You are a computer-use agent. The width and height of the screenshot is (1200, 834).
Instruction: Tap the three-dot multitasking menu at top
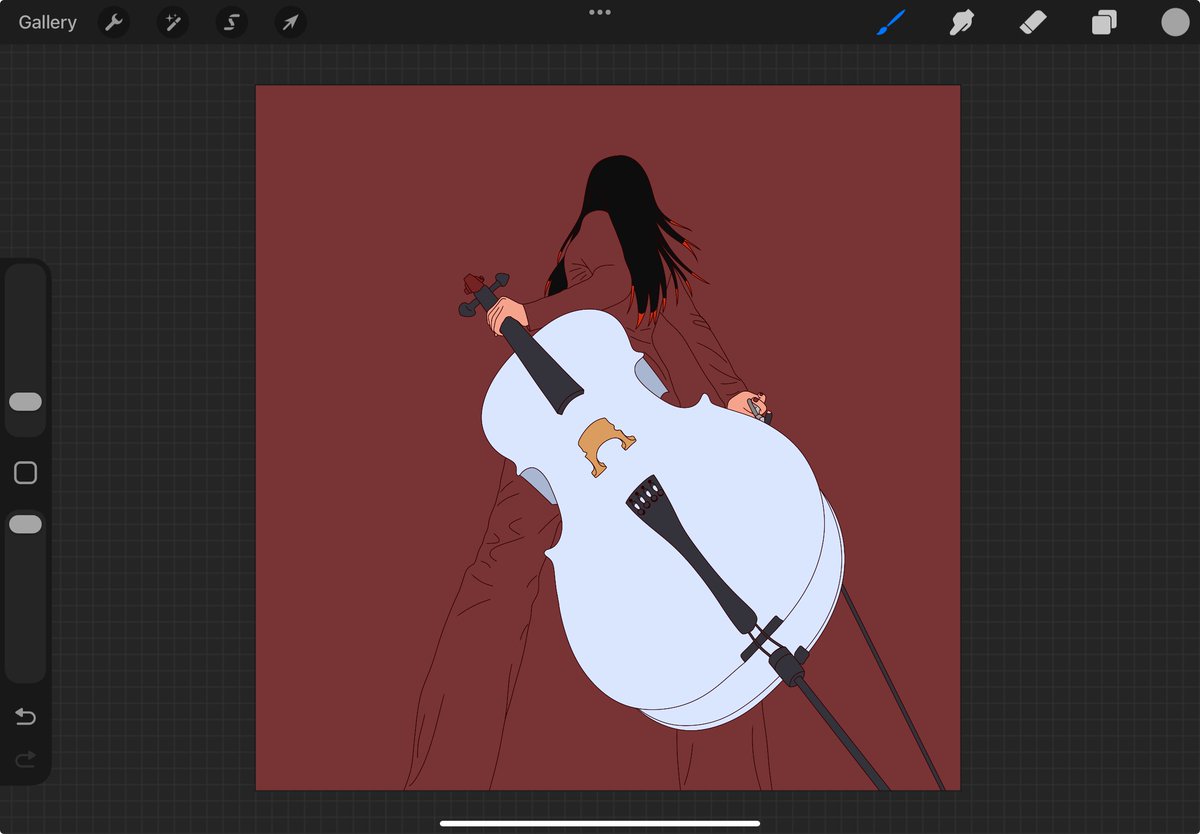click(x=600, y=12)
